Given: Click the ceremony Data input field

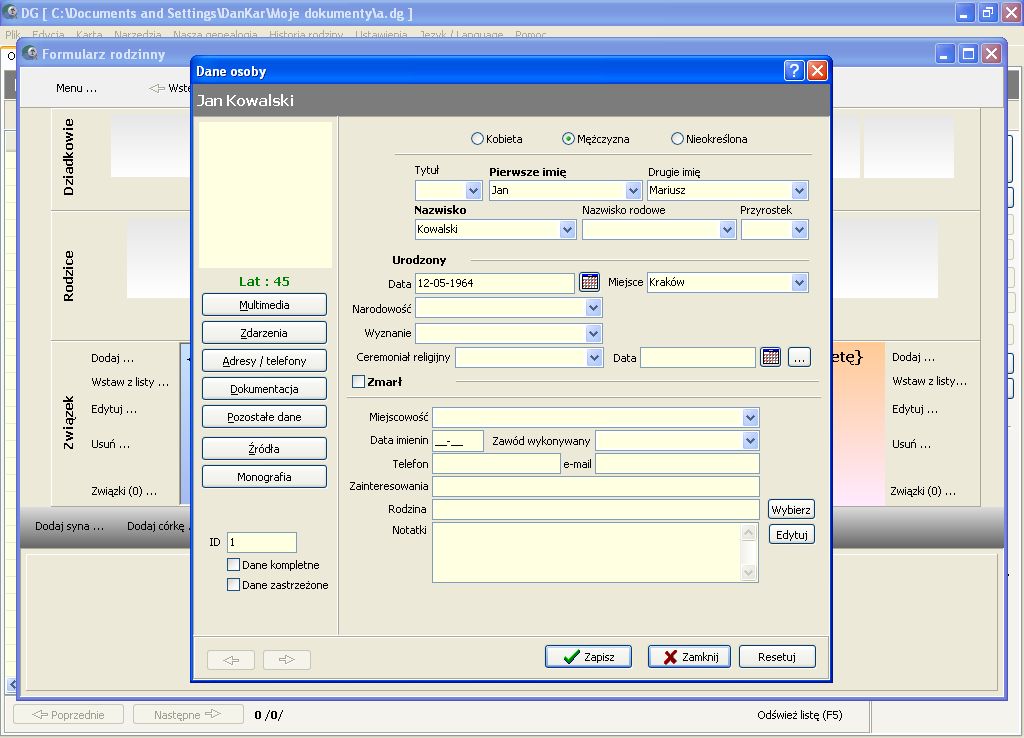Looking at the screenshot, I should click(697, 357).
